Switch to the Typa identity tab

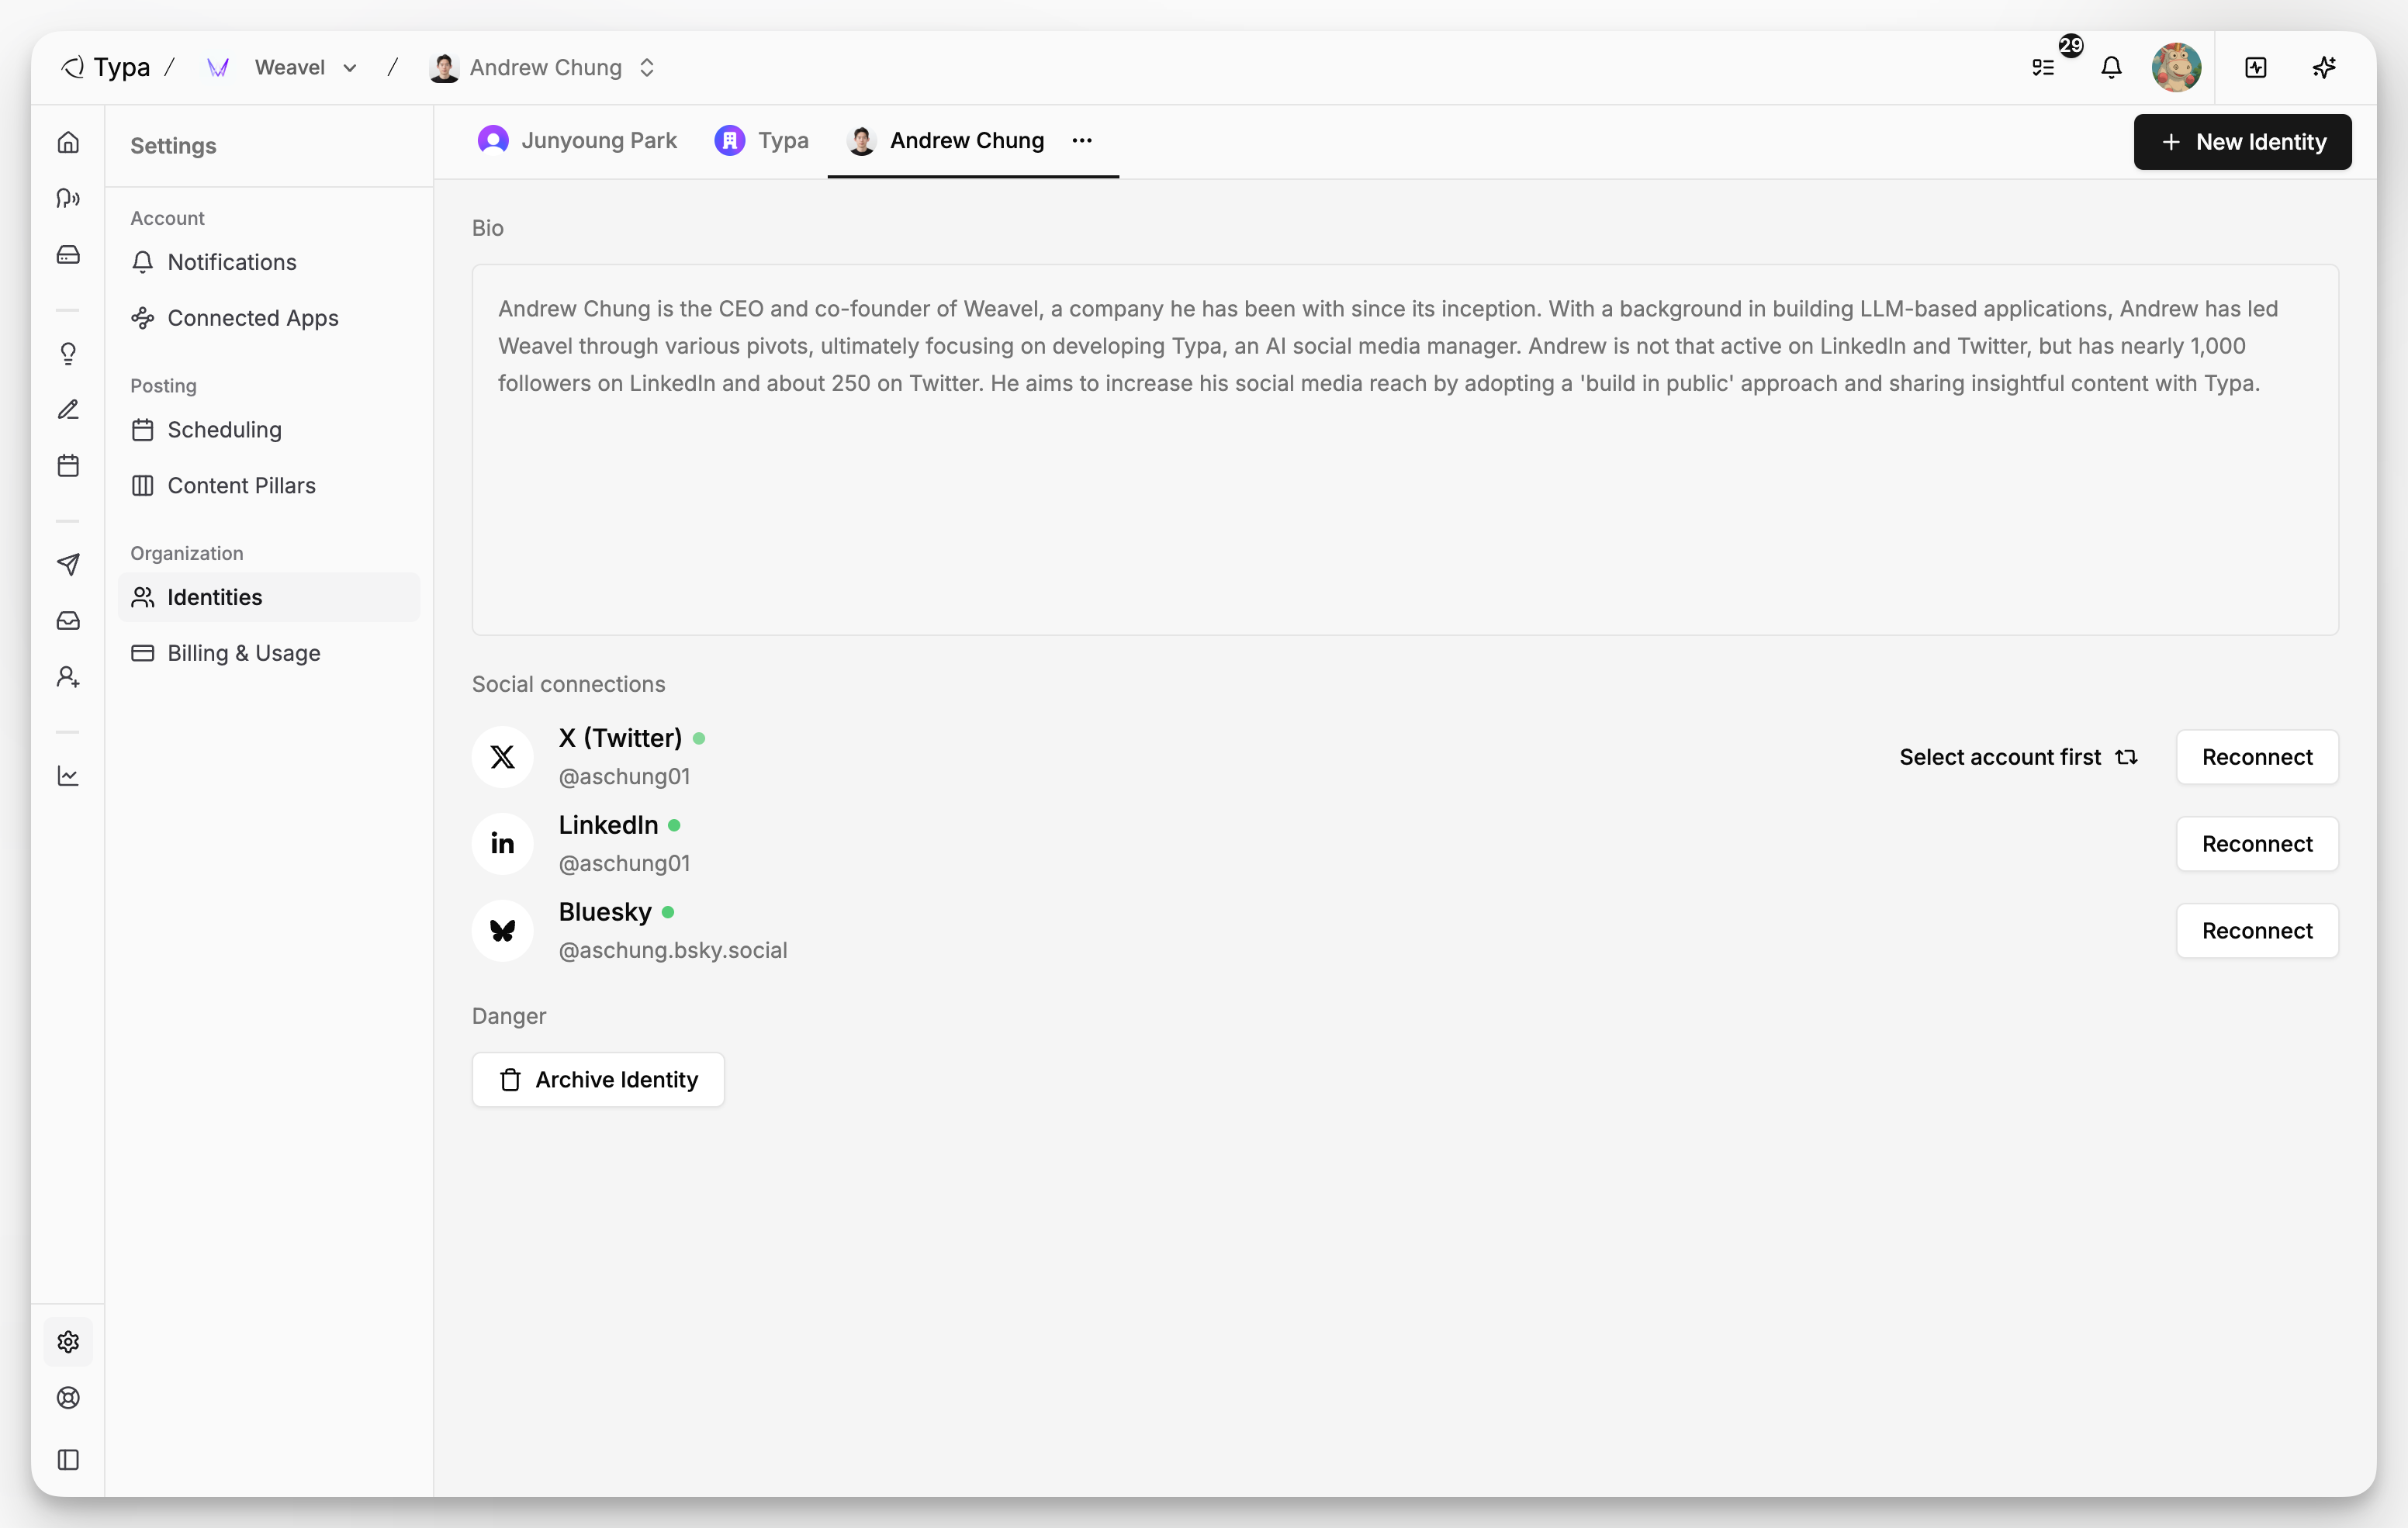762,140
